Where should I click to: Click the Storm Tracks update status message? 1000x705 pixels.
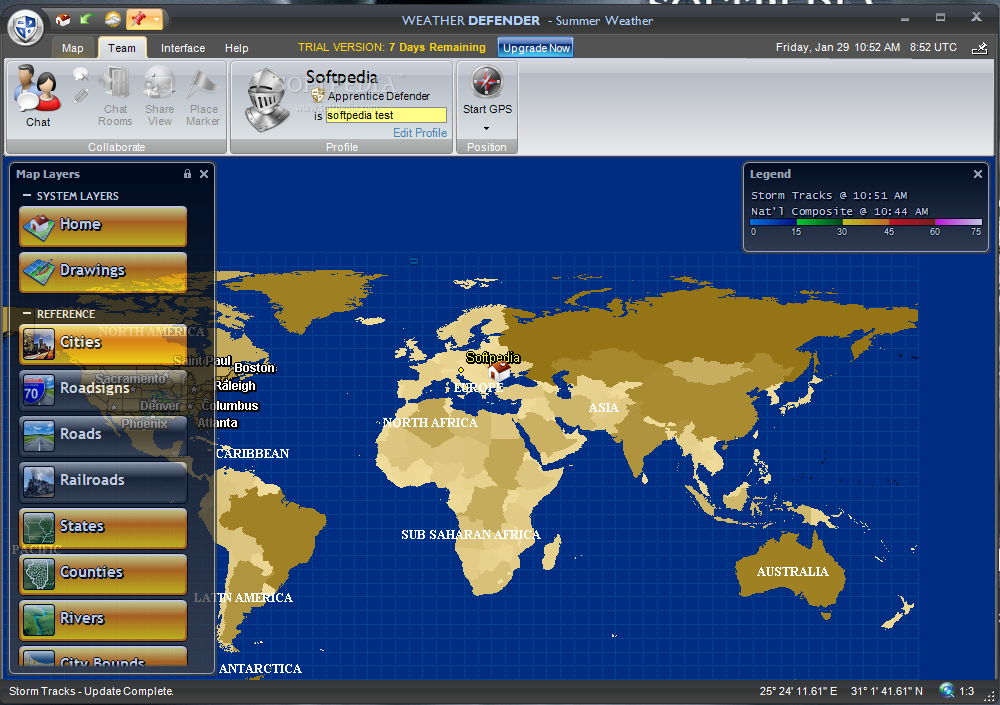91,691
